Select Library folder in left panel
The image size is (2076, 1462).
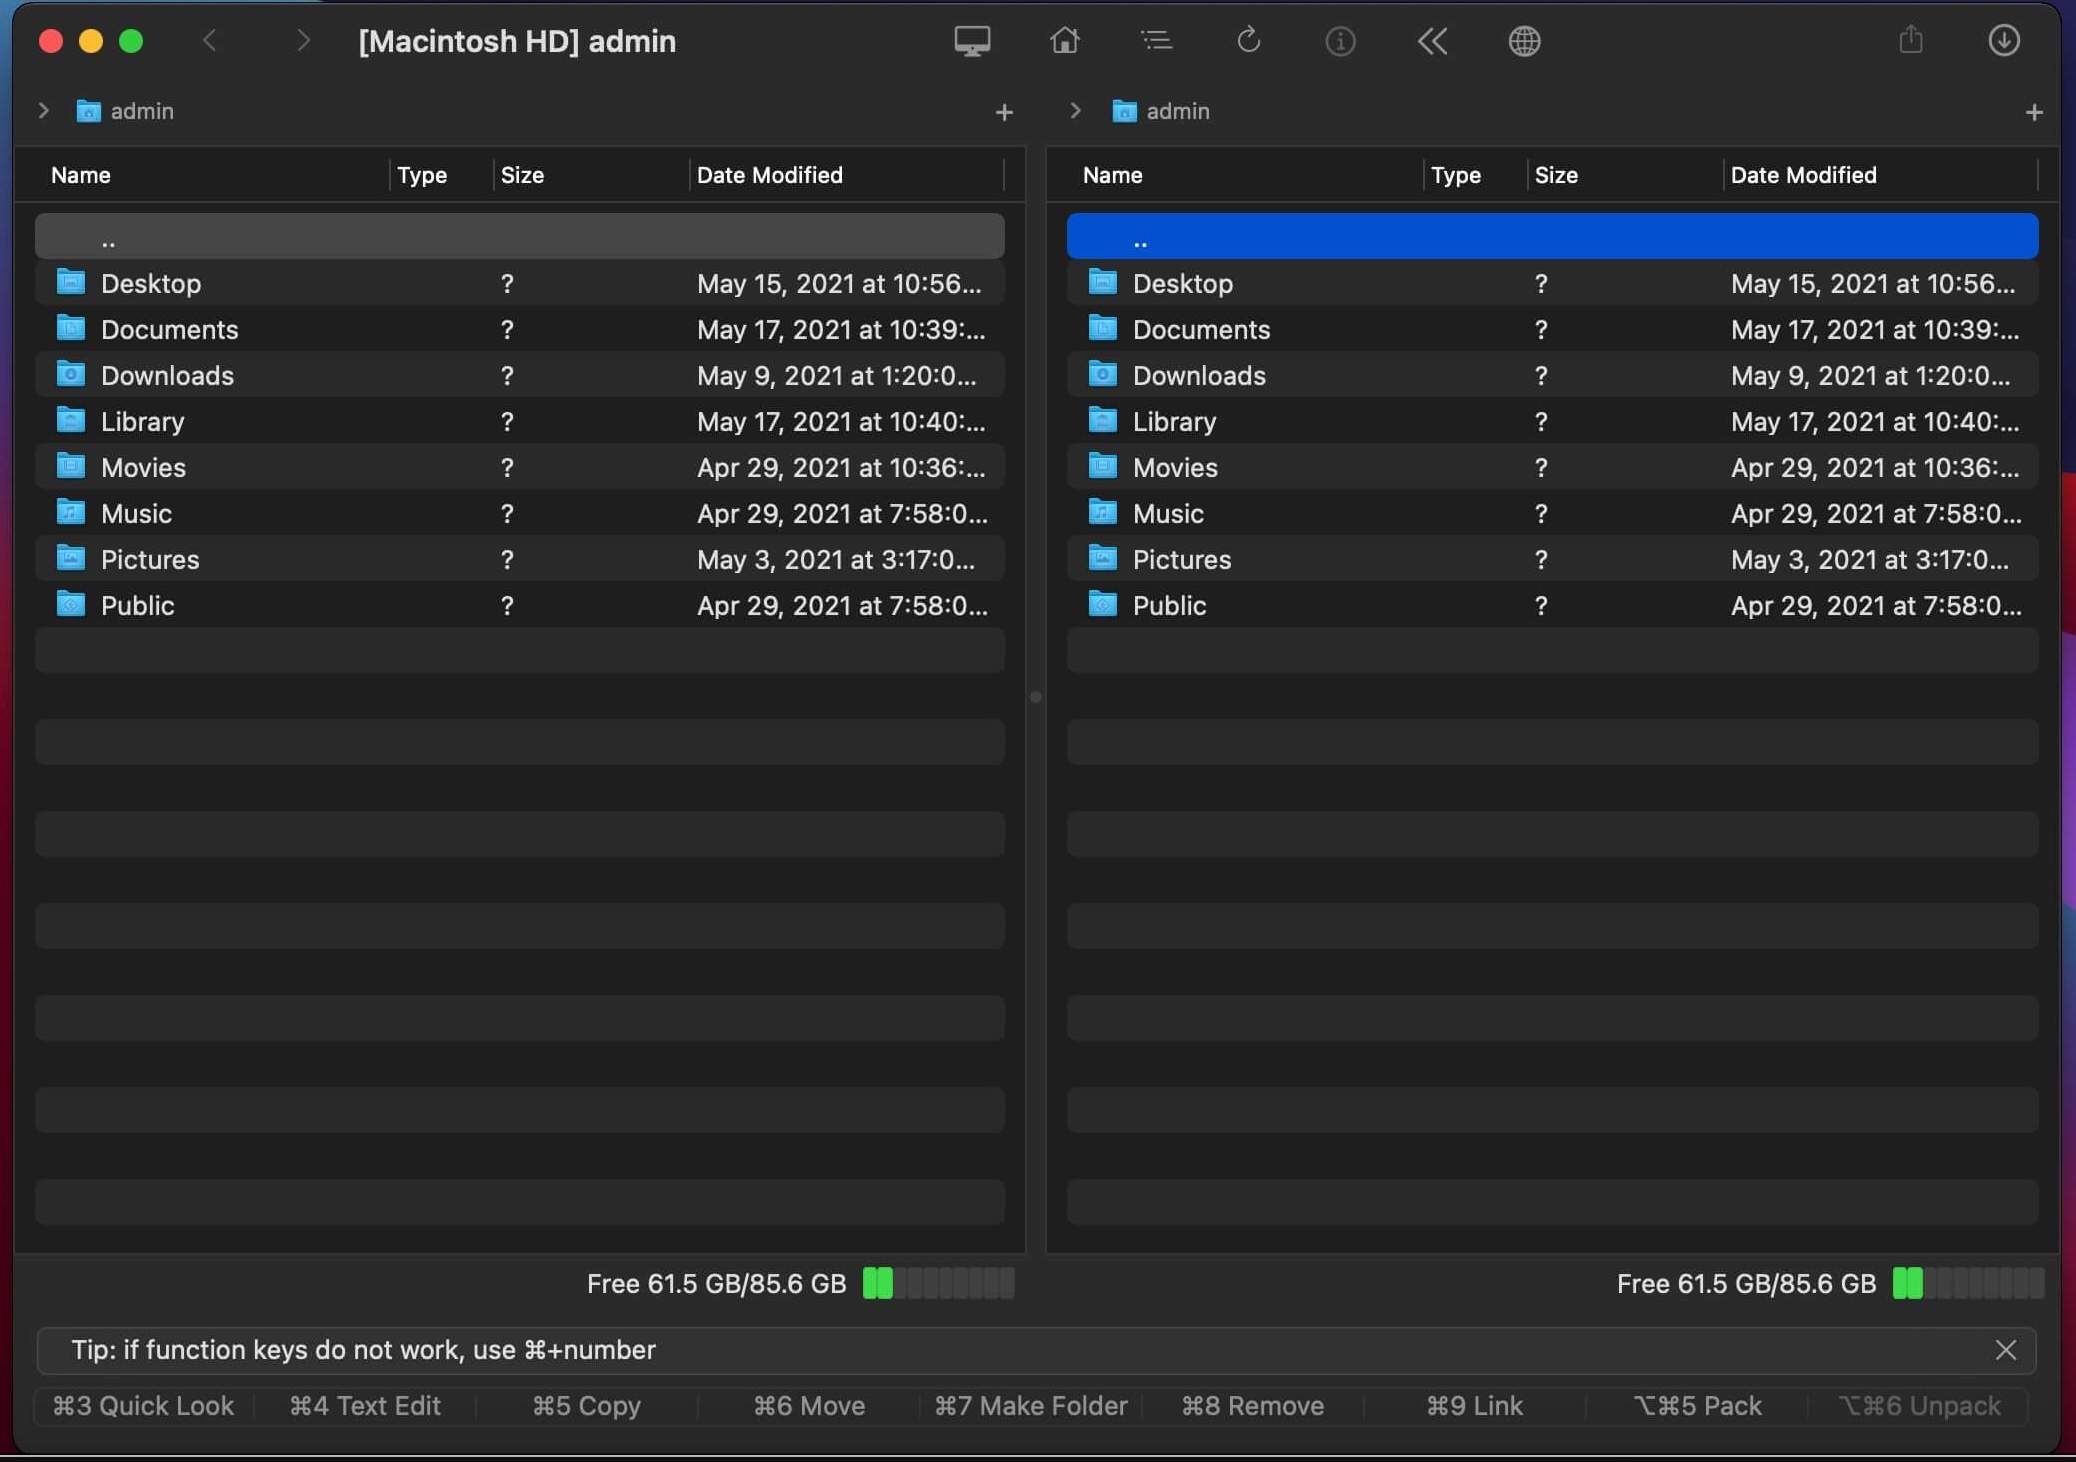click(520, 421)
